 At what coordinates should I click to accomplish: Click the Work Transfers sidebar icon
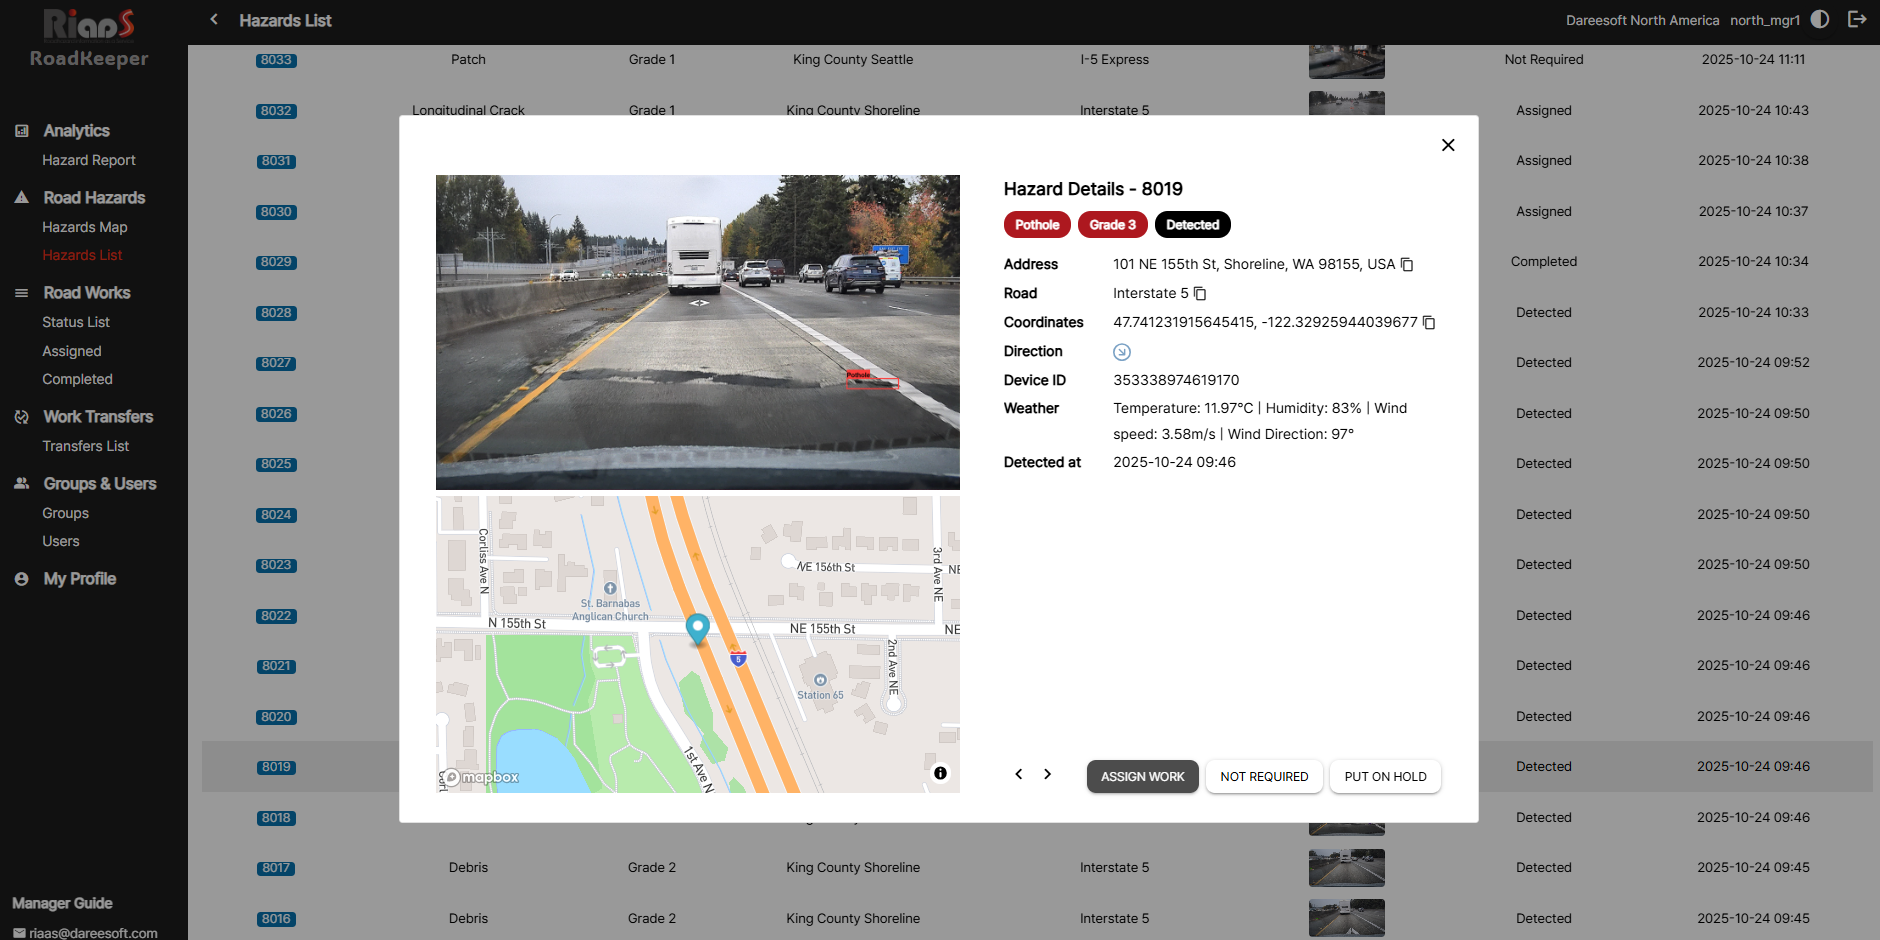click(x=21, y=416)
